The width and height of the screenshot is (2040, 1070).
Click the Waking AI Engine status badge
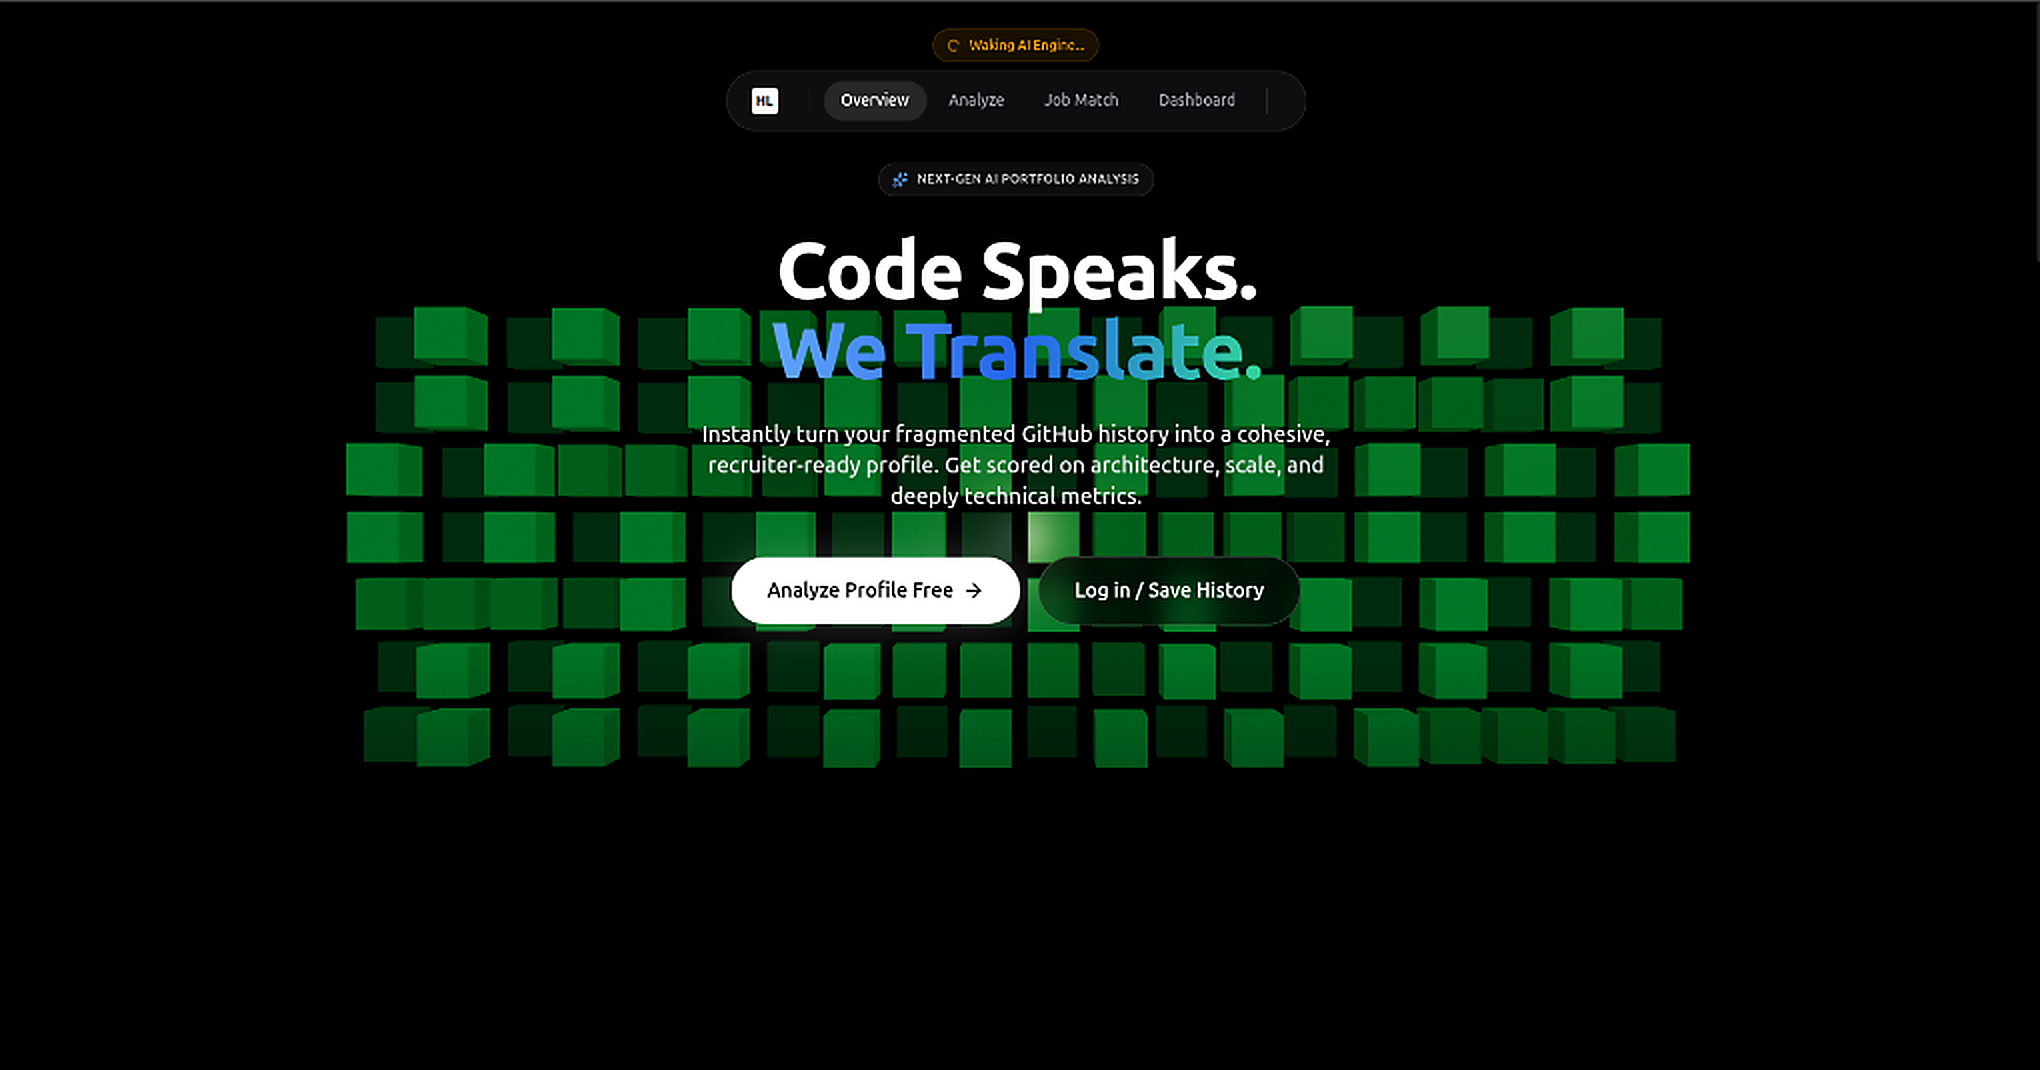click(x=1016, y=46)
